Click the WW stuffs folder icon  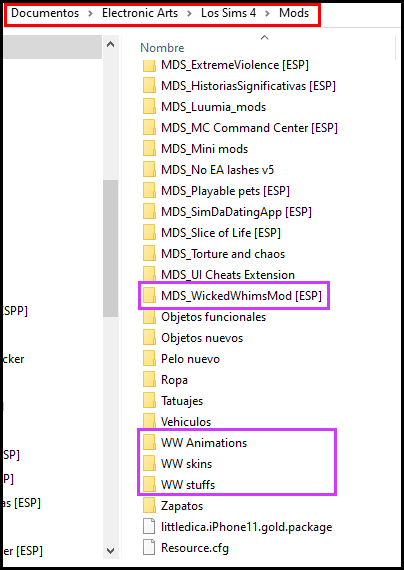click(149, 485)
